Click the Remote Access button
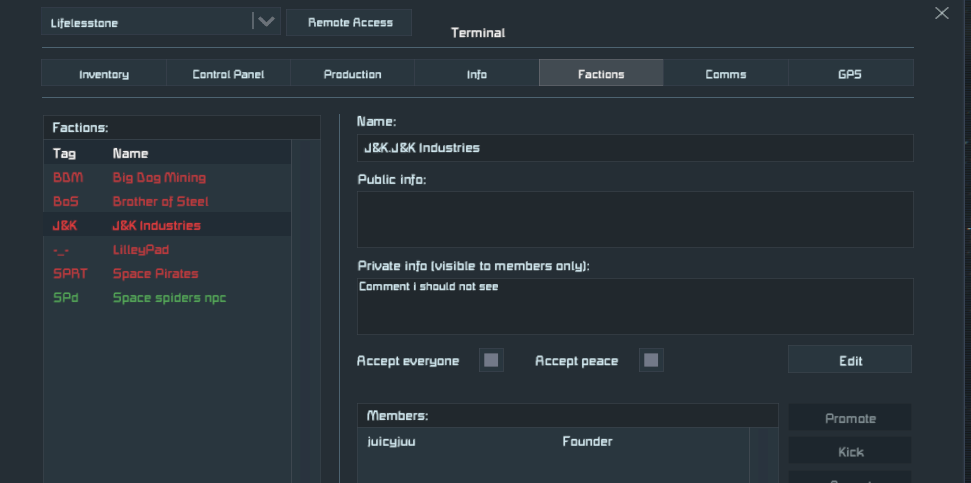Screen dimensions: 971x483 pyautogui.click(x=349, y=22)
